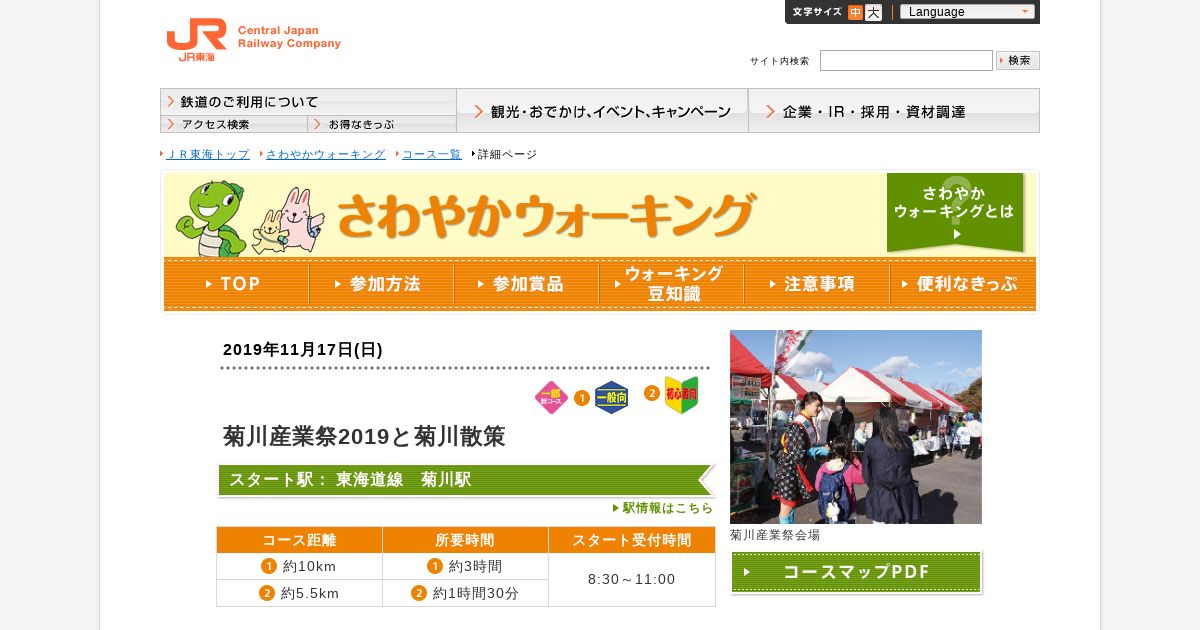
Task: Open 鉄道のご利用について menu
Action: 308,102
